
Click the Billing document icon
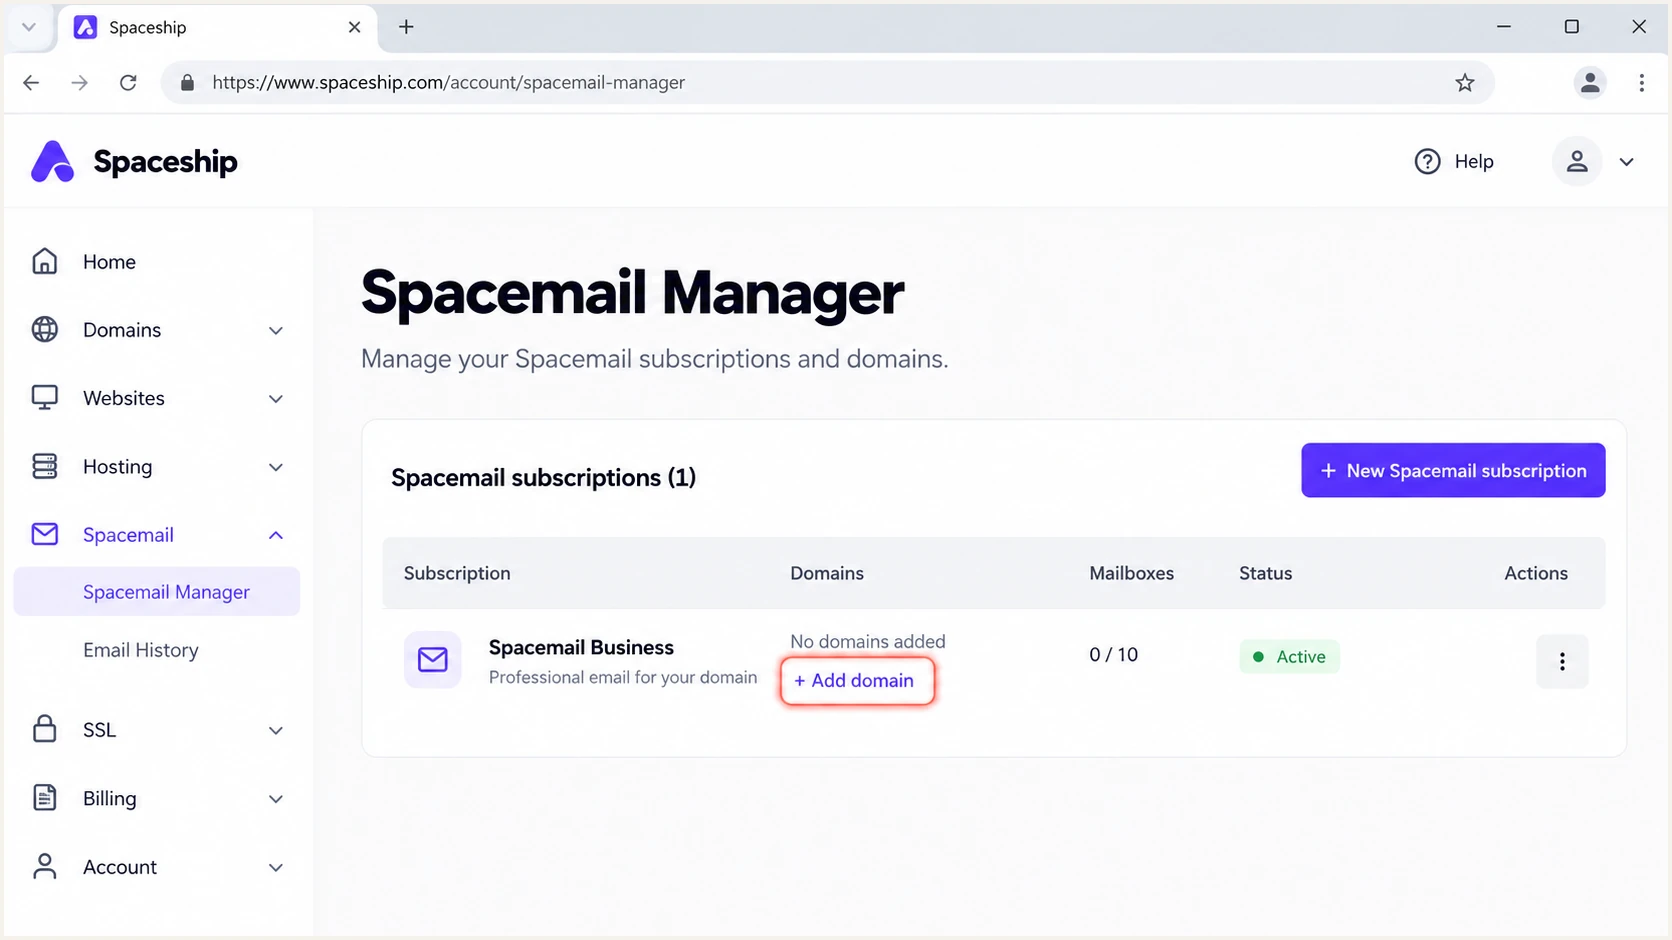click(x=45, y=797)
